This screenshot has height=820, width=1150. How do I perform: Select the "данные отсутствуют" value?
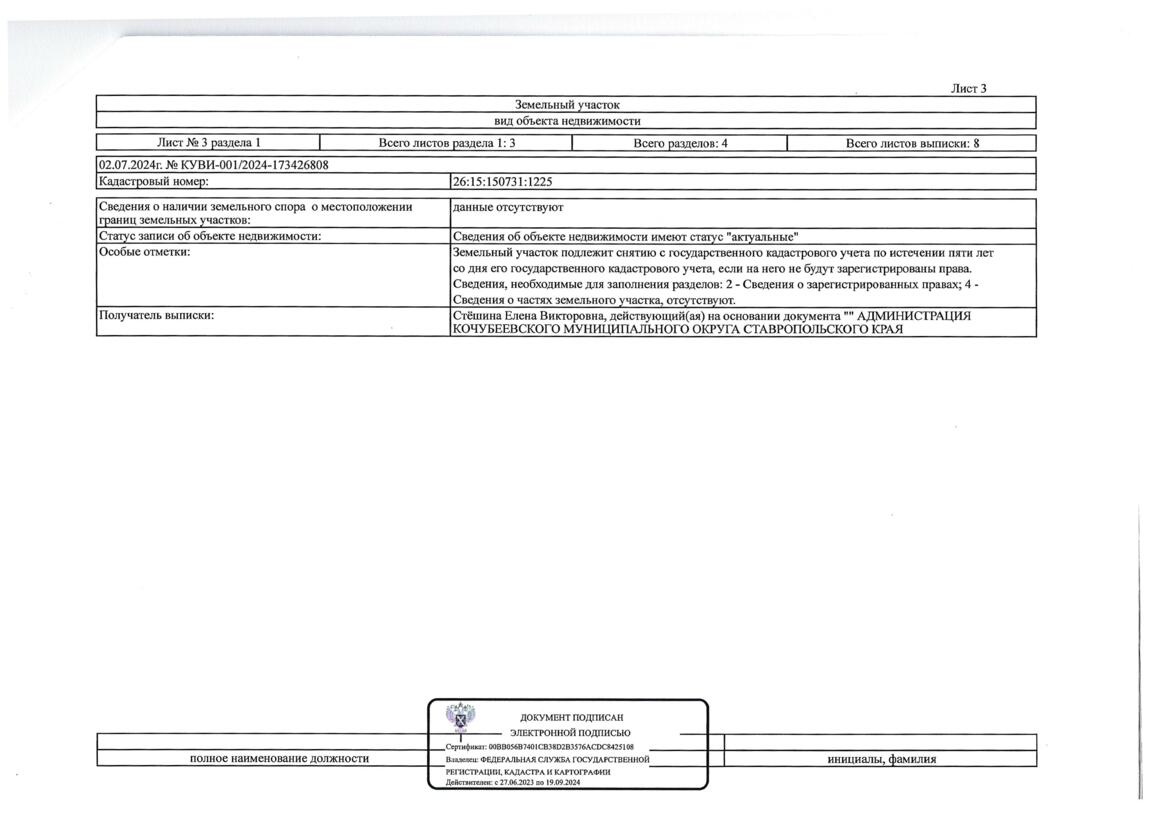508,208
